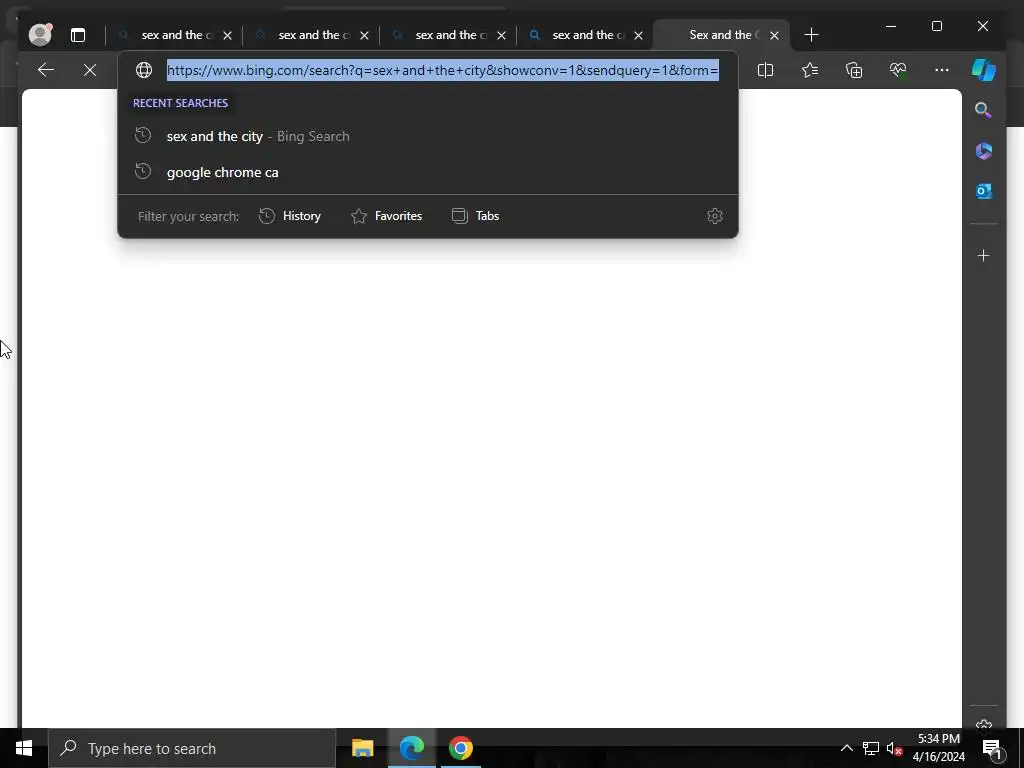Open Google Chrome from taskbar

460,748
